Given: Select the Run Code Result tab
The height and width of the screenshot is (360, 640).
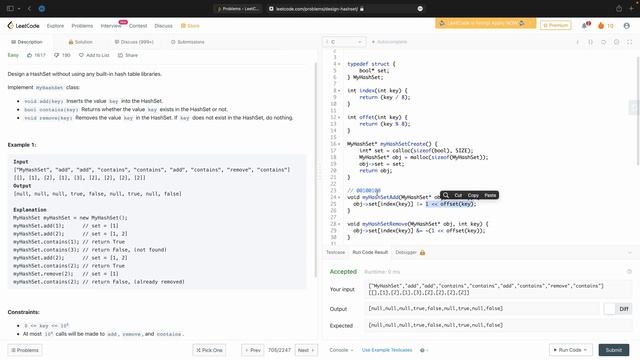Looking at the screenshot, I should pyautogui.click(x=370, y=253).
